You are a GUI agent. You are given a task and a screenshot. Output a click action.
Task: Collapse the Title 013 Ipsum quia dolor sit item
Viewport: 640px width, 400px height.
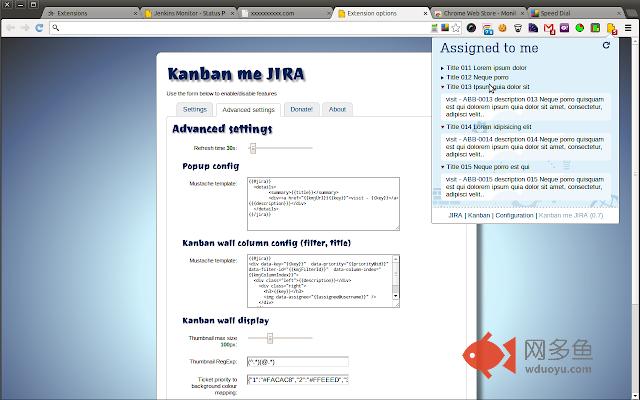(x=485, y=87)
